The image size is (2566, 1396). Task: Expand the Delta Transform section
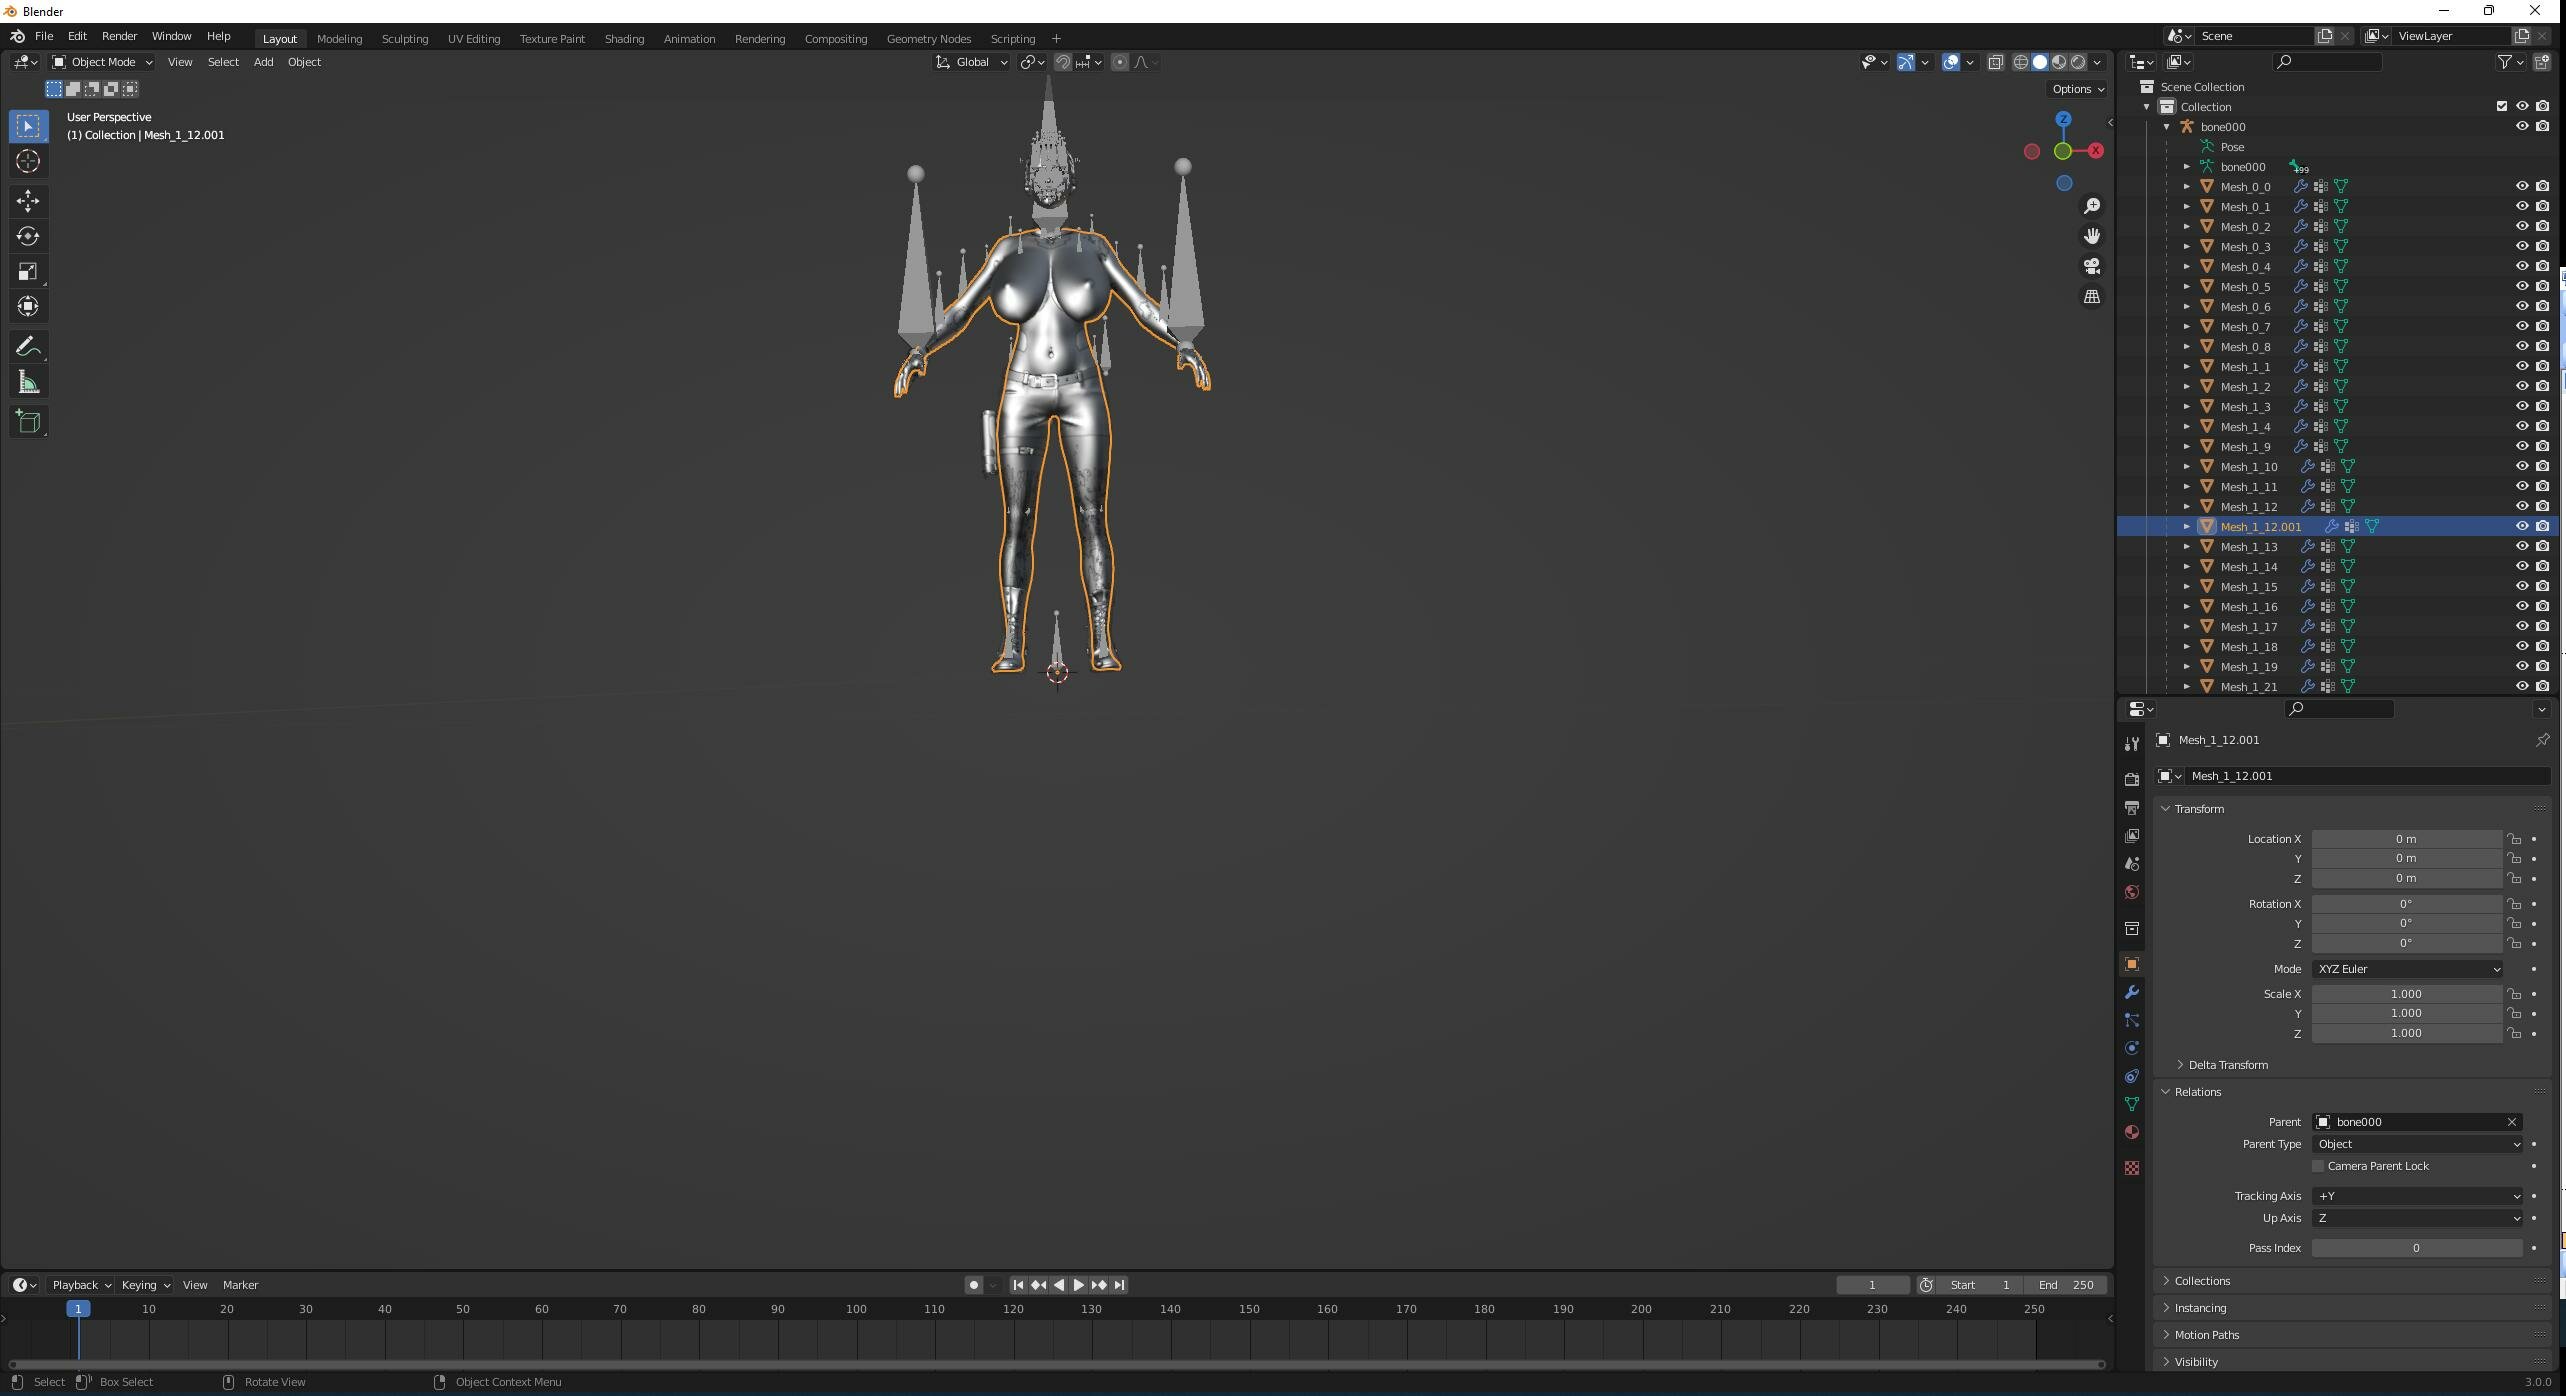[x=2228, y=1065]
